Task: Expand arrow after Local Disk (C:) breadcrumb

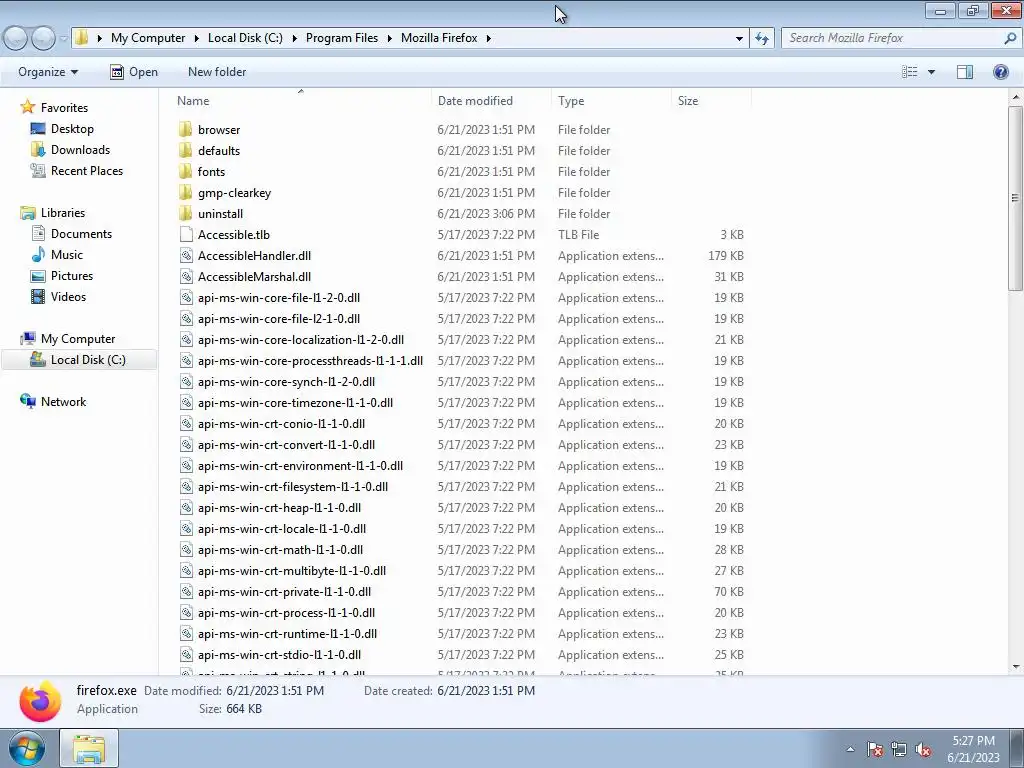Action: click(x=294, y=38)
